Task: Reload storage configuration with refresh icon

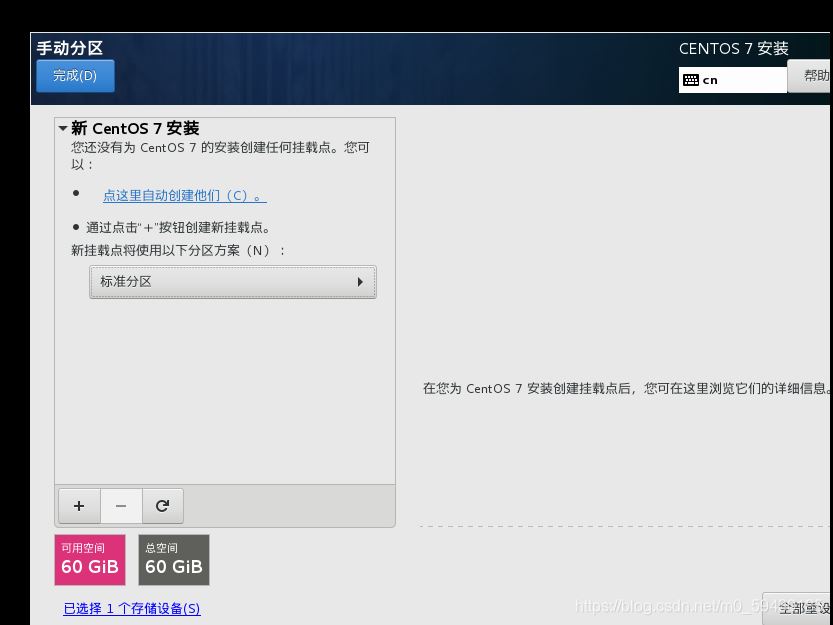Action: coord(163,506)
